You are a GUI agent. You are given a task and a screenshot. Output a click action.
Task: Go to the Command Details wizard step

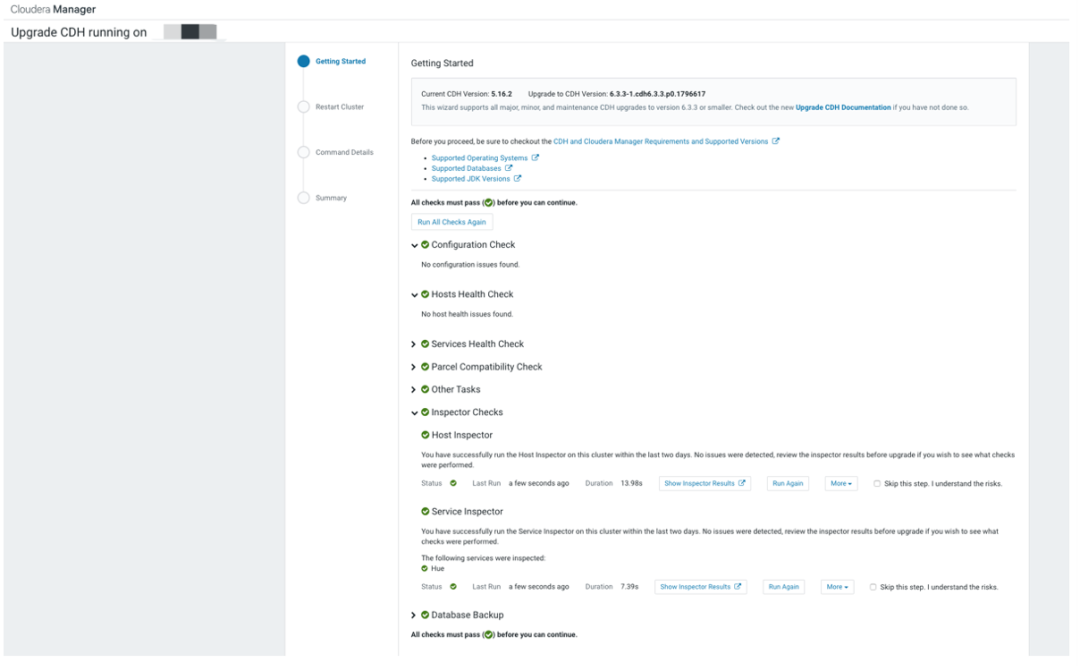(x=344, y=152)
